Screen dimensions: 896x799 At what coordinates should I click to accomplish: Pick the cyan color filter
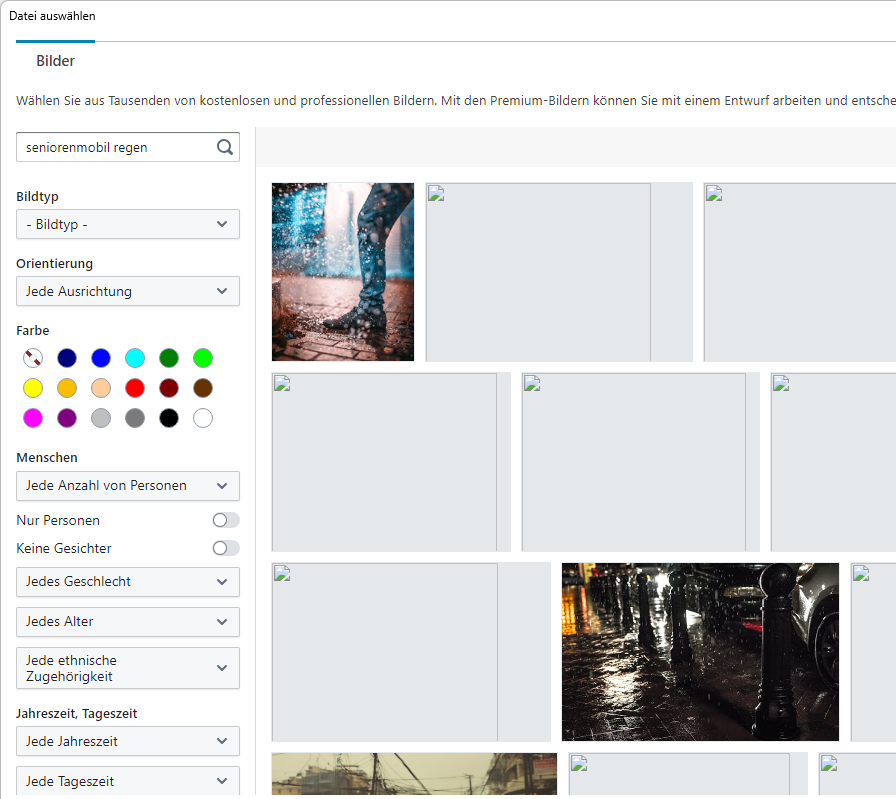(x=135, y=358)
